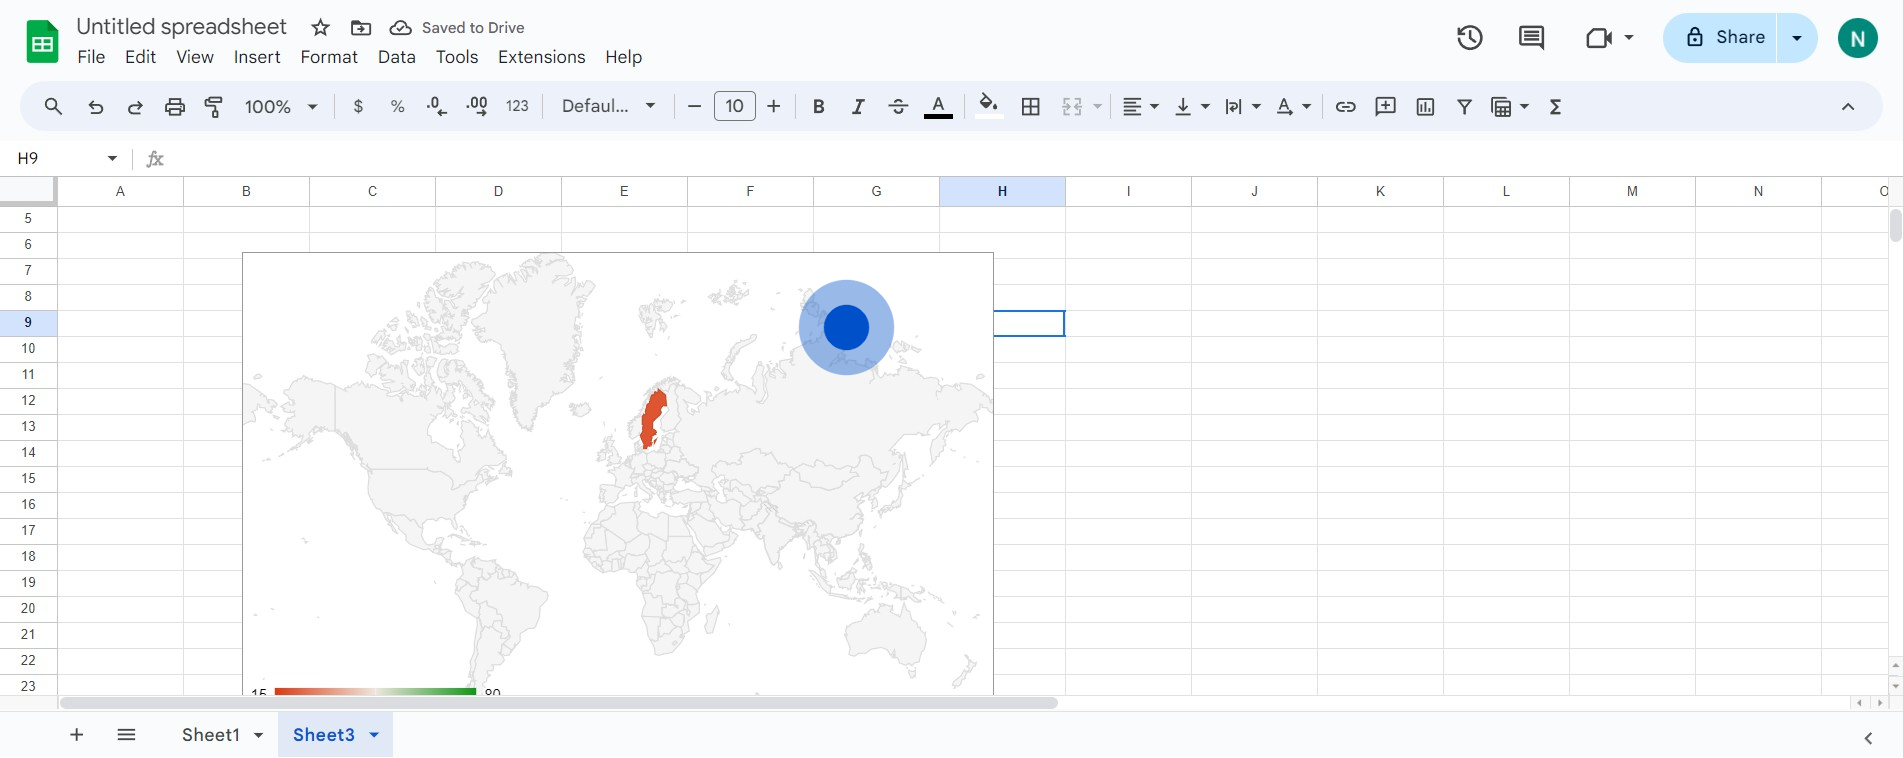Open vertical align dropdown
1903x758 pixels.
point(1192,106)
